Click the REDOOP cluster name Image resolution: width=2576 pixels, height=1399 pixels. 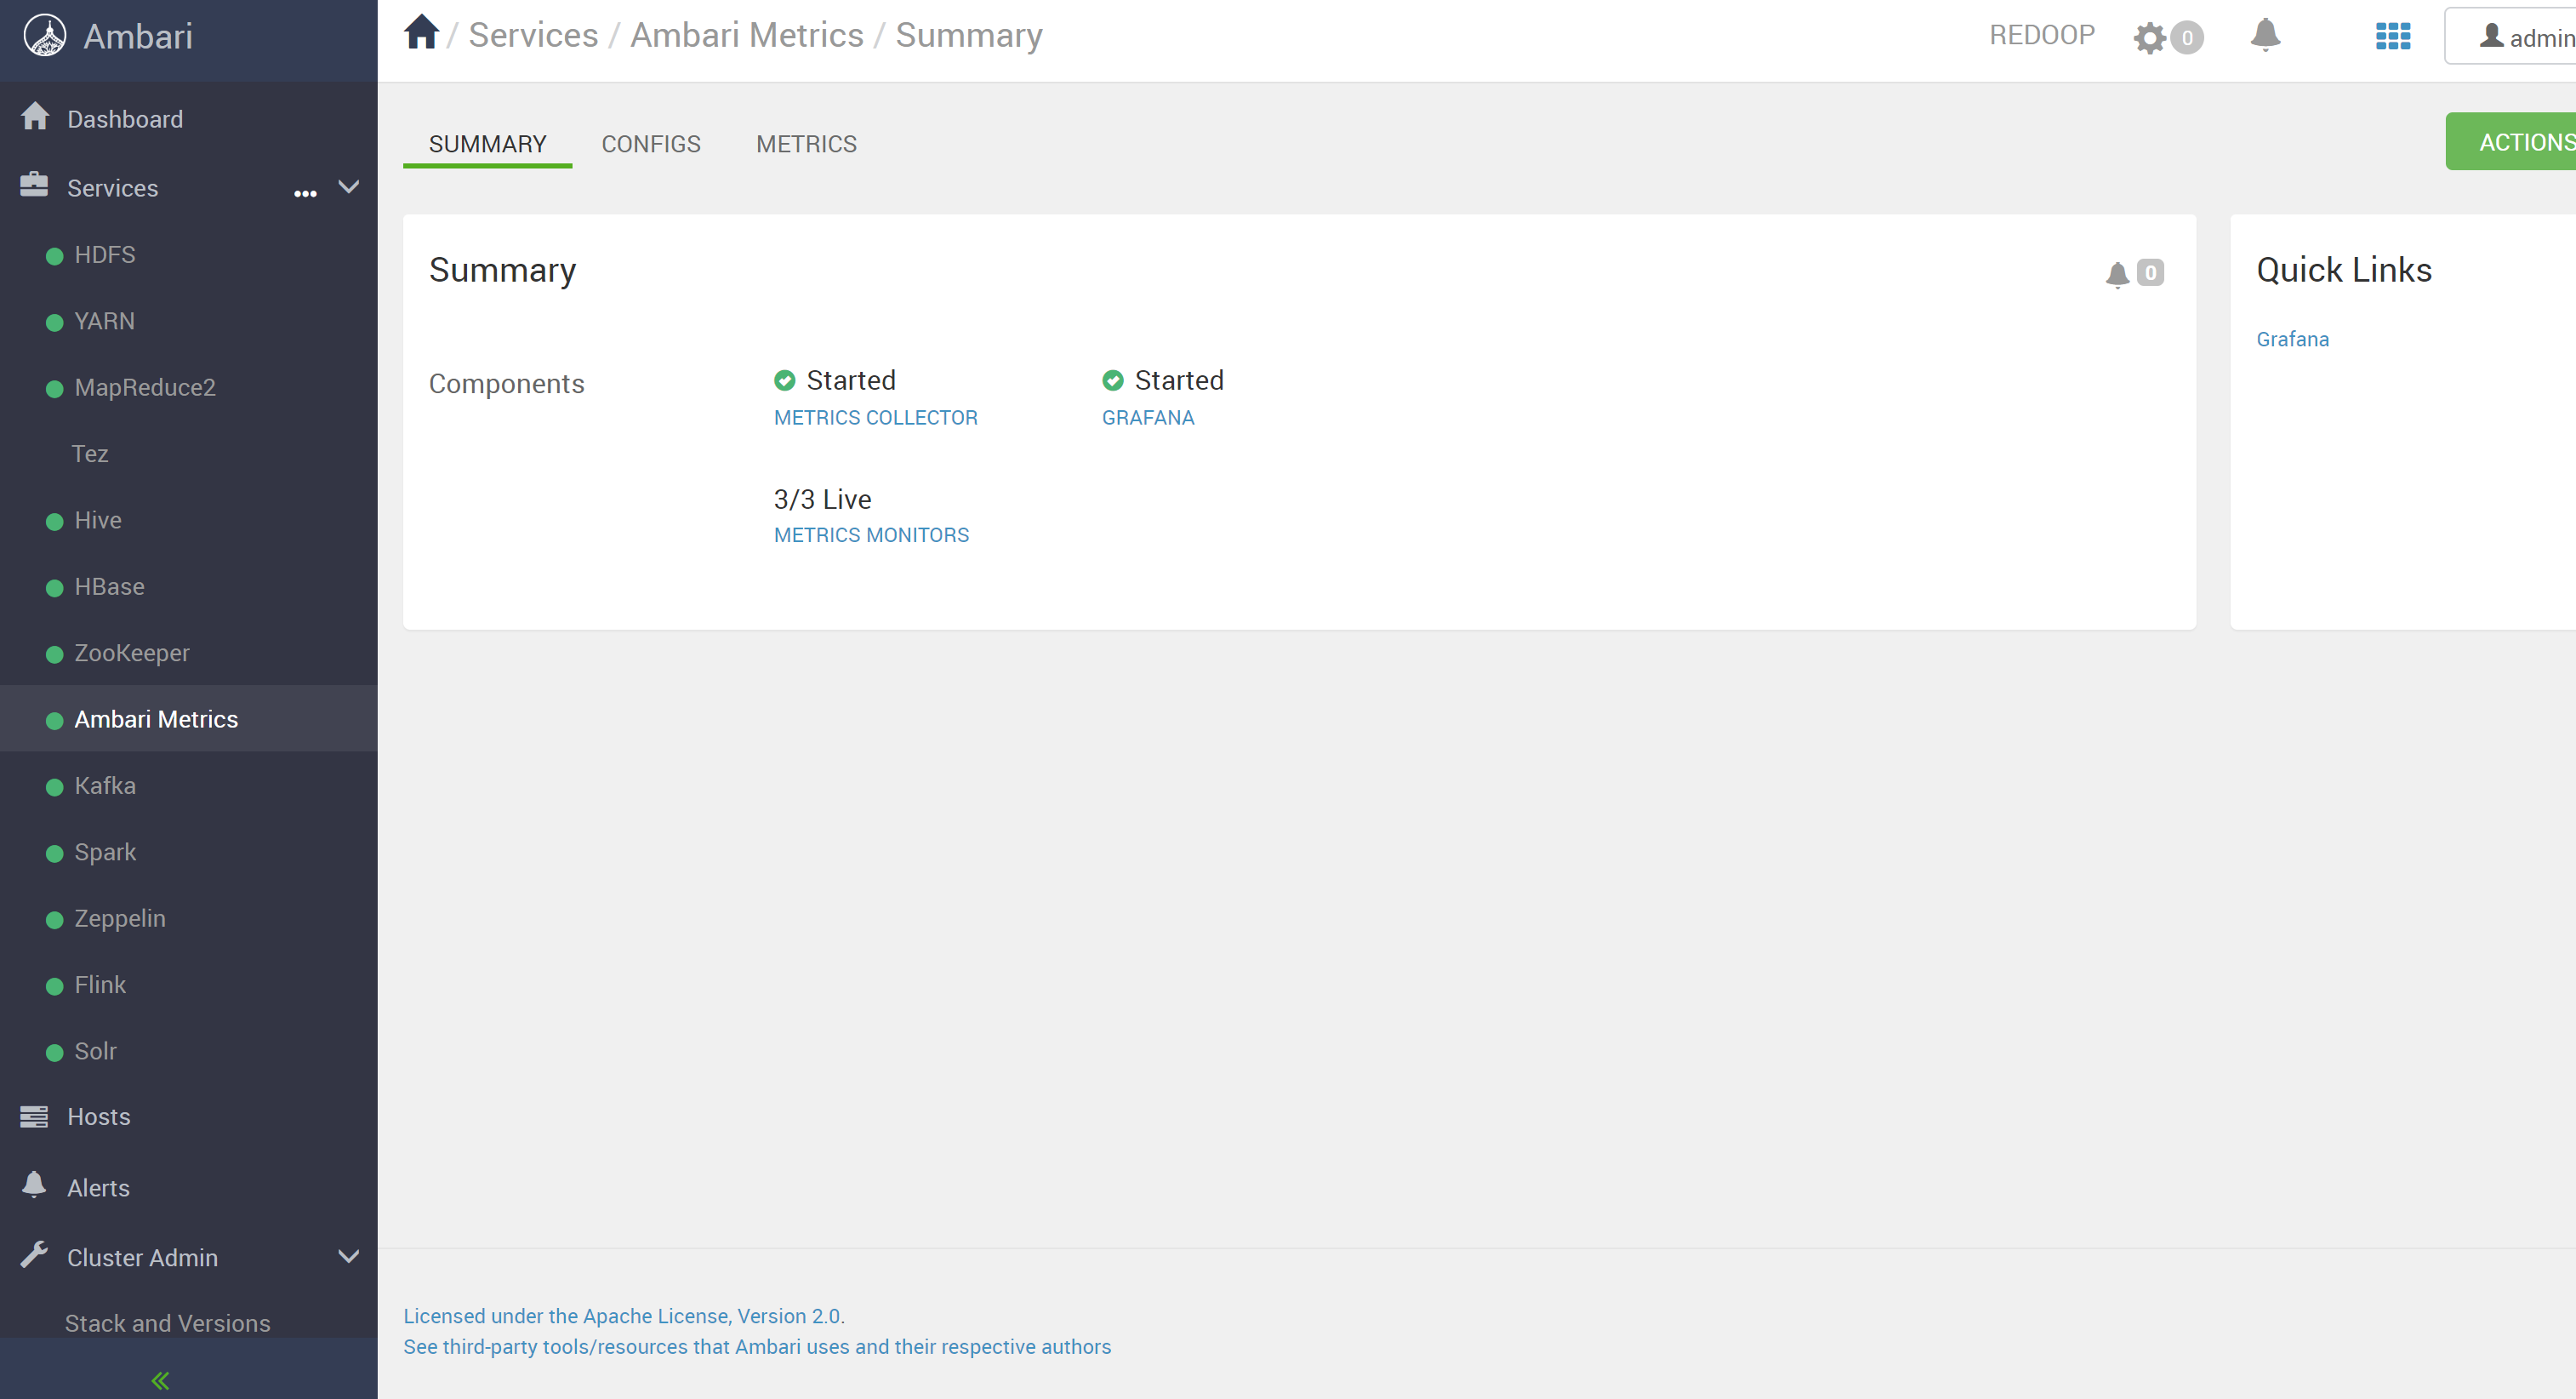coord(2041,35)
